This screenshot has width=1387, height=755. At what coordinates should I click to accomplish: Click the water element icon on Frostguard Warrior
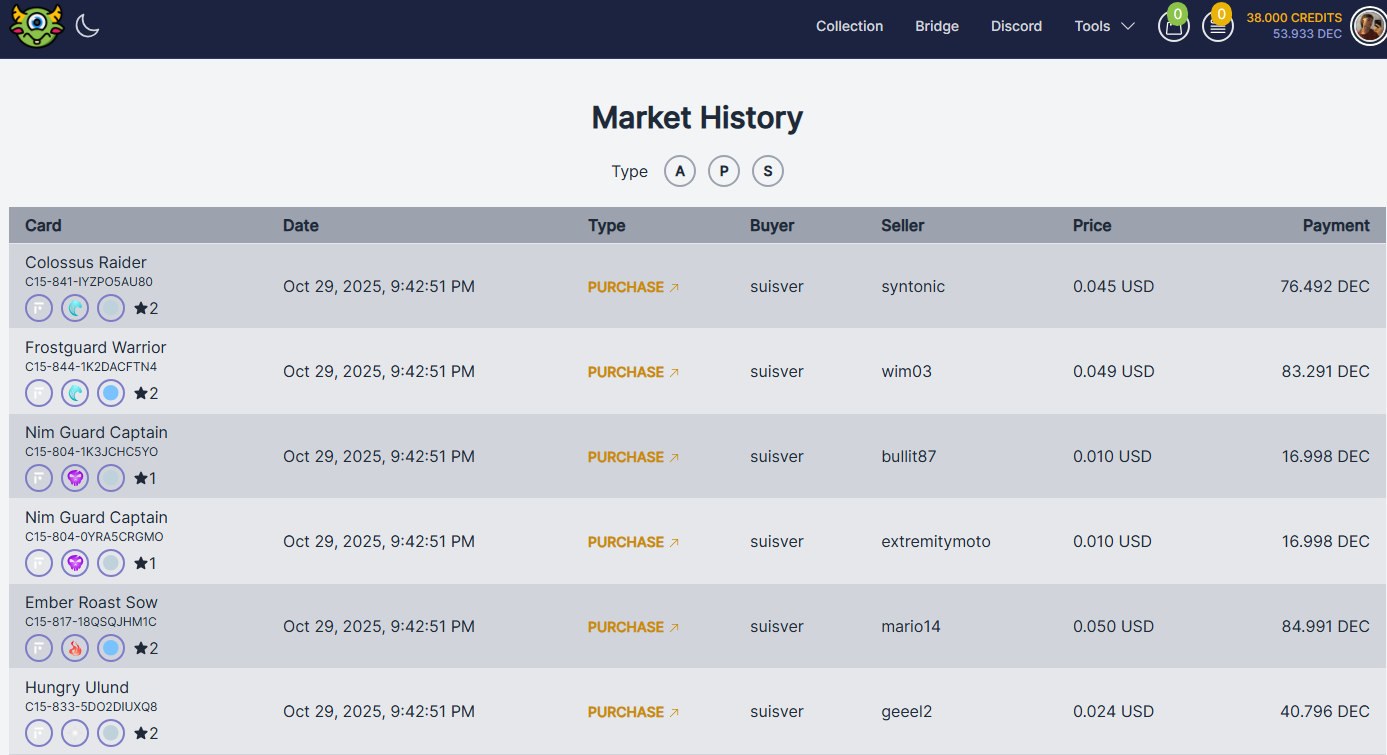click(75, 393)
